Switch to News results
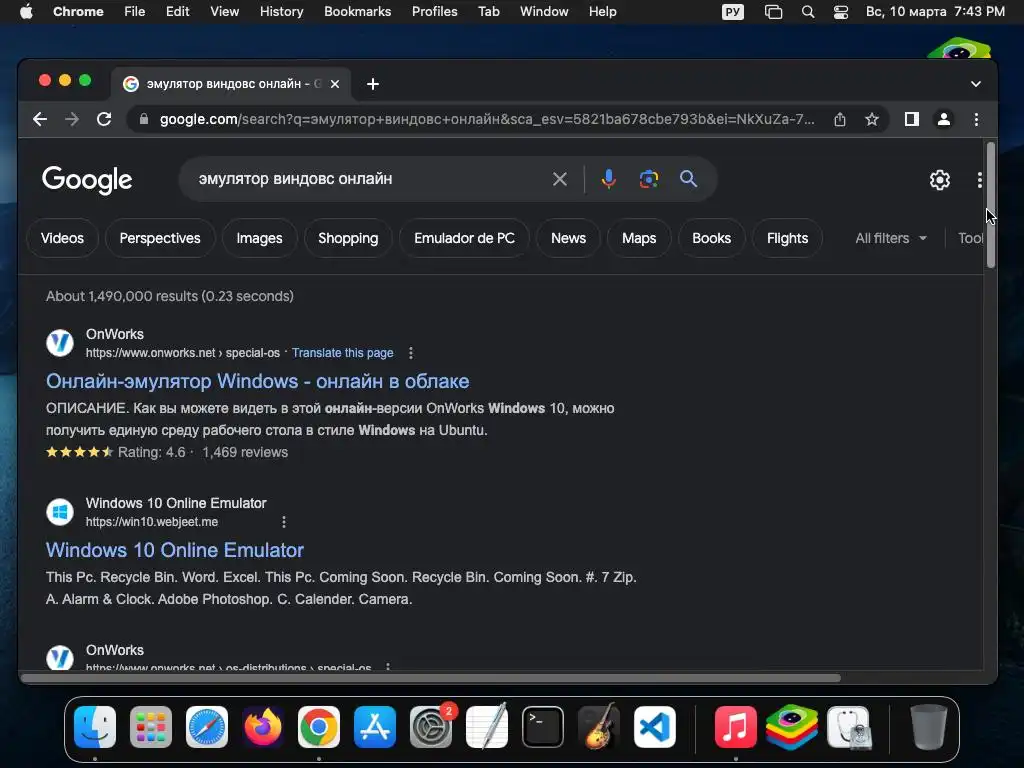This screenshot has width=1024, height=768. [568, 238]
